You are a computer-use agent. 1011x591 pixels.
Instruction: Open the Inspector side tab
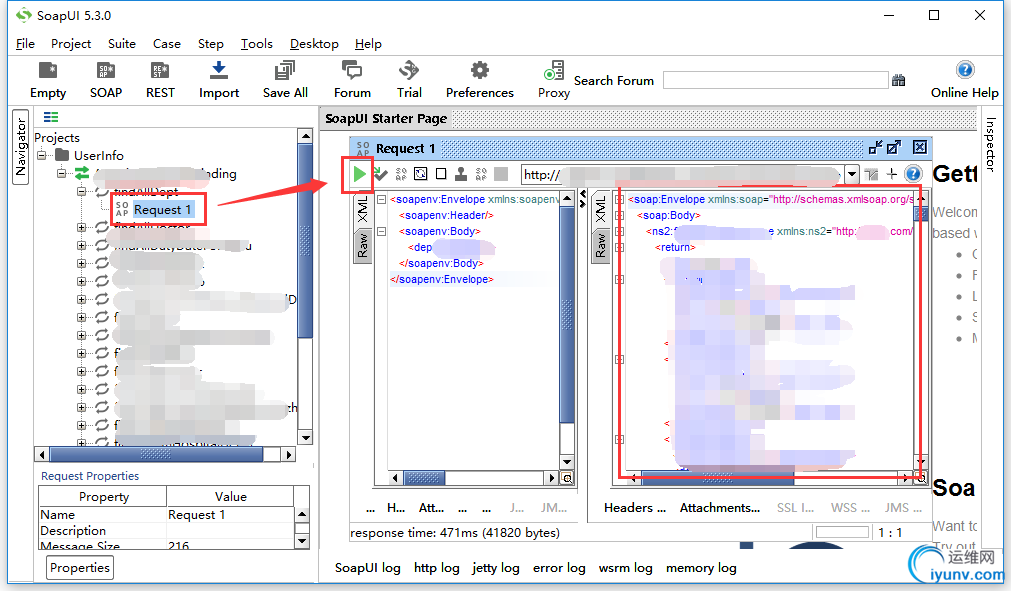[990, 144]
